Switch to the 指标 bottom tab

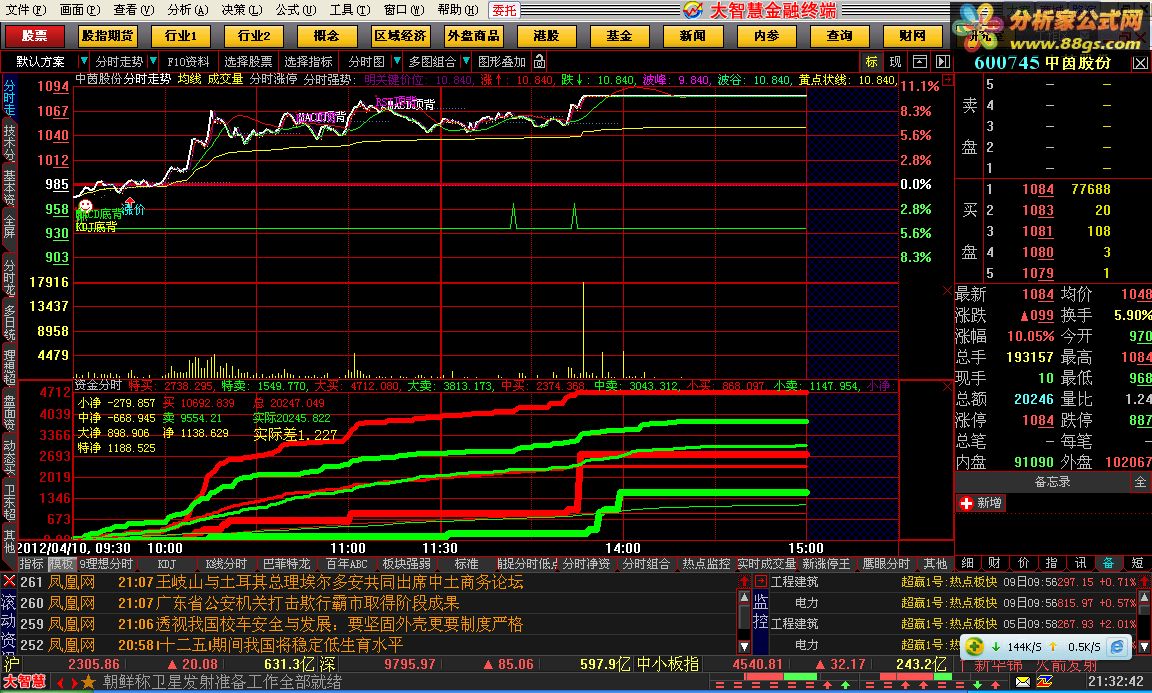[x=31, y=564]
